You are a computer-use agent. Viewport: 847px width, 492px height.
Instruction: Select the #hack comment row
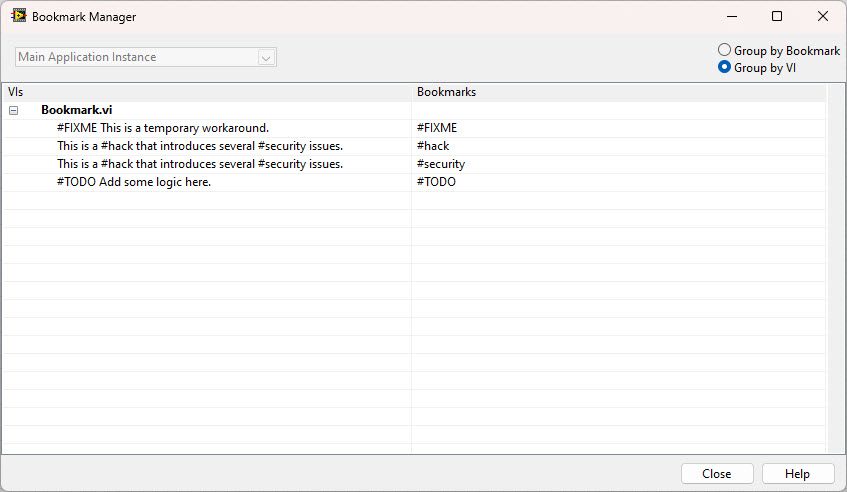[x=200, y=146]
